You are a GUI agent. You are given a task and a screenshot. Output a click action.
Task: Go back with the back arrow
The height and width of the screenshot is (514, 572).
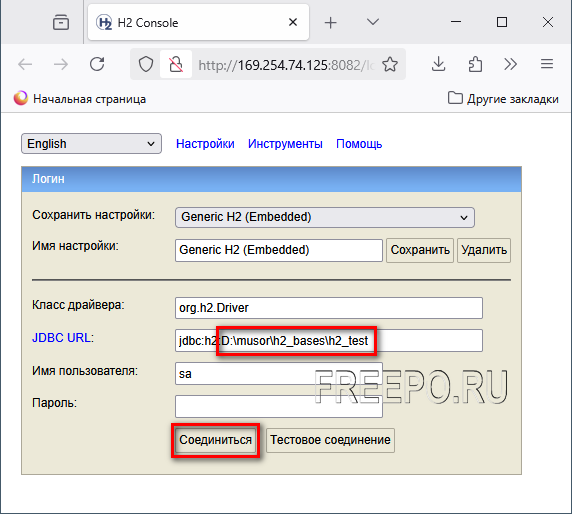pyautogui.click(x=25, y=65)
